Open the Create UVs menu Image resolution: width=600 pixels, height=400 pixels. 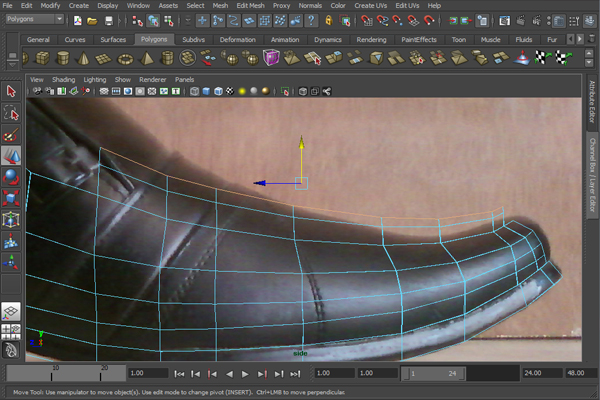[370, 5]
